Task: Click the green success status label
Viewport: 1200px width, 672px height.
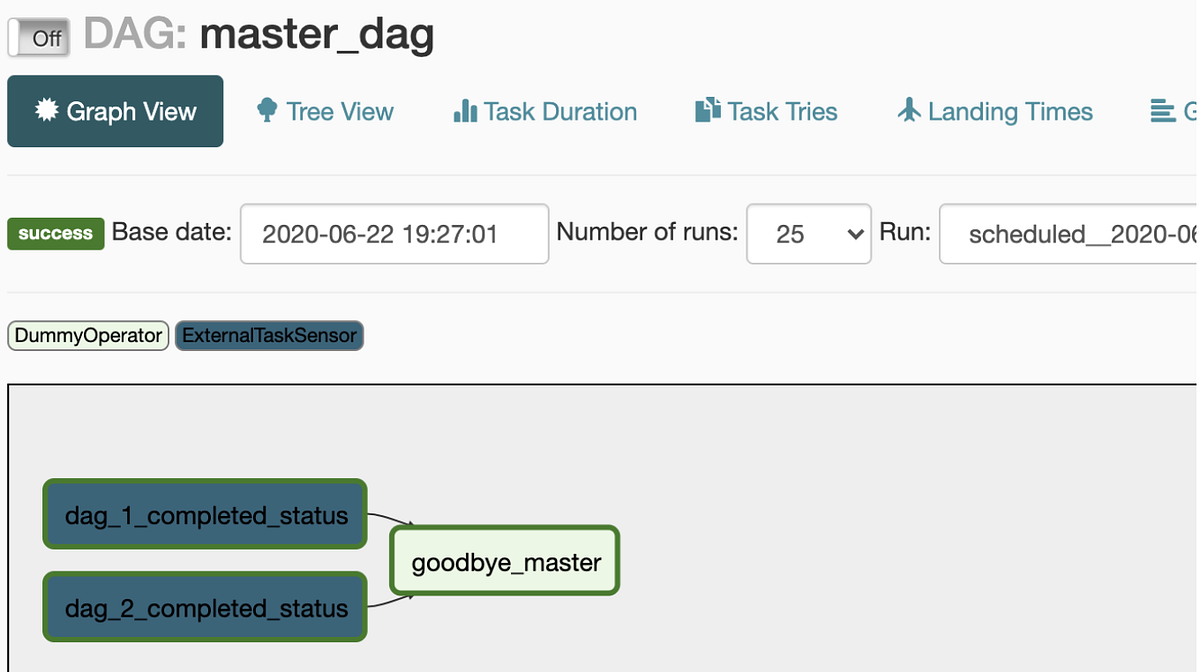Action: click(55, 233)
